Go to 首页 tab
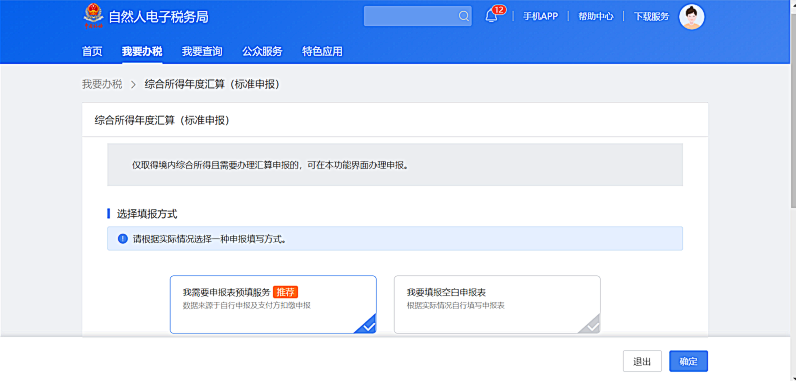Screen dimensions: 796x381 (x=92, y=51)
